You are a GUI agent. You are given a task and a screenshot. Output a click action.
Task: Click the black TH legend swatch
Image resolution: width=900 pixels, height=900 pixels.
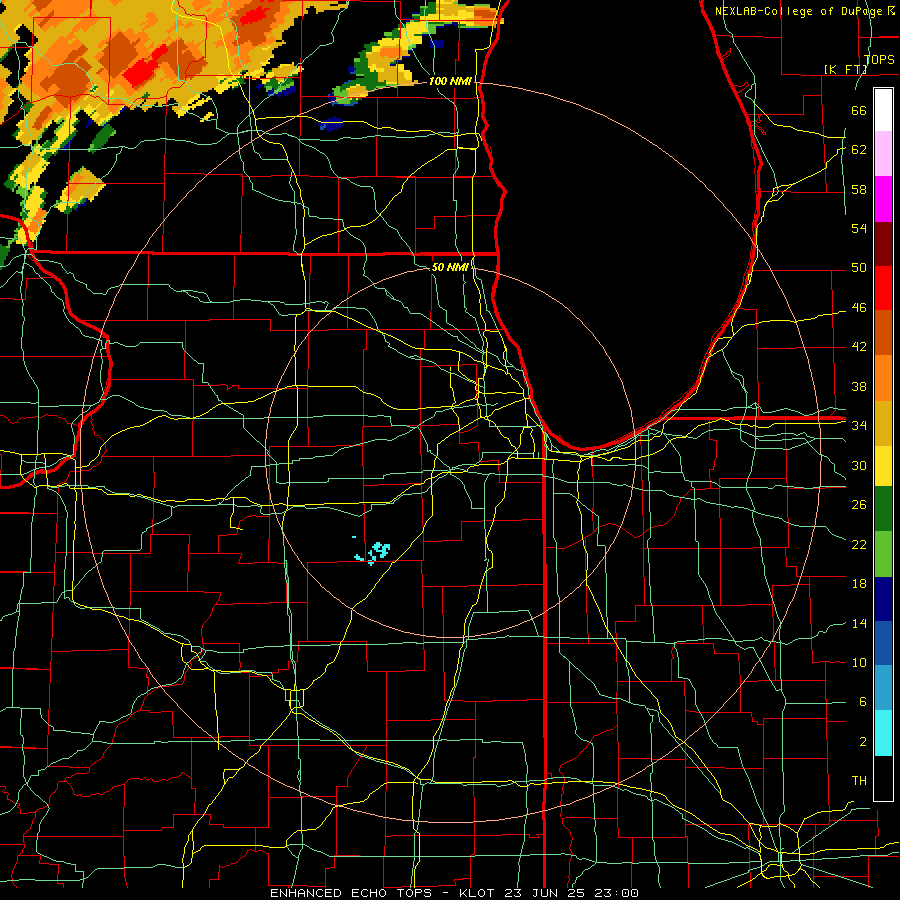click(x=883, y=778)
